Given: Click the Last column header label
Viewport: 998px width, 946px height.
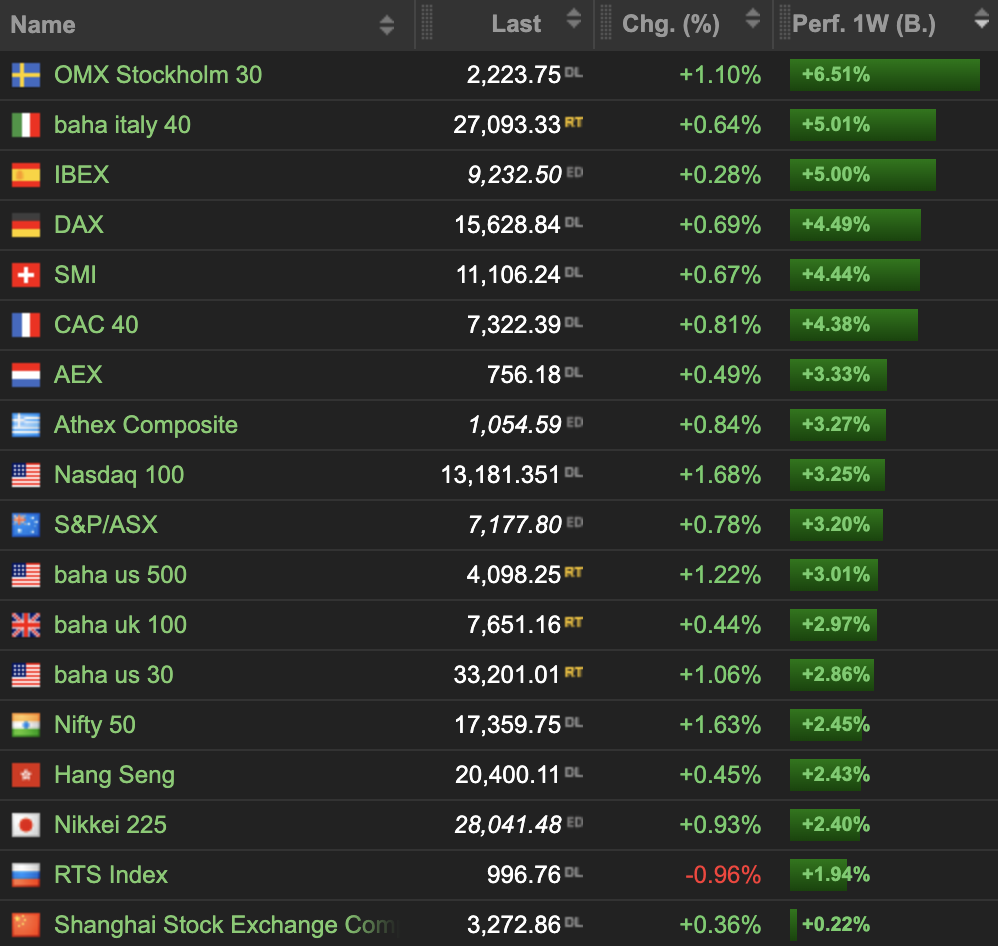Looking at the screenshot, I should (x=516, y=24).
